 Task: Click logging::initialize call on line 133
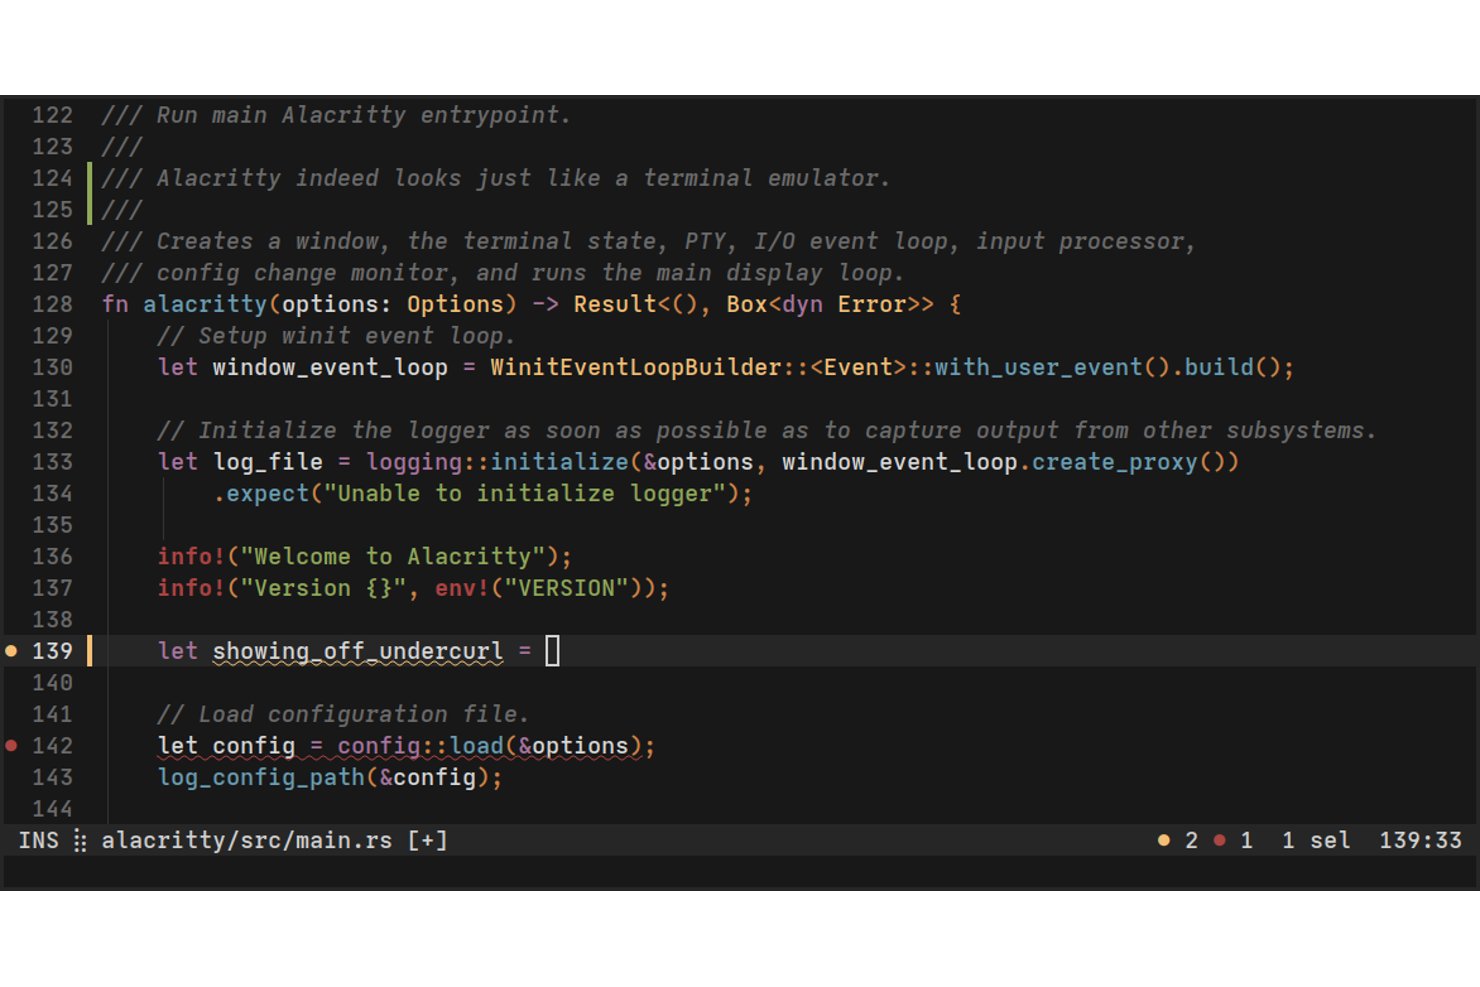tap(497, 463)
